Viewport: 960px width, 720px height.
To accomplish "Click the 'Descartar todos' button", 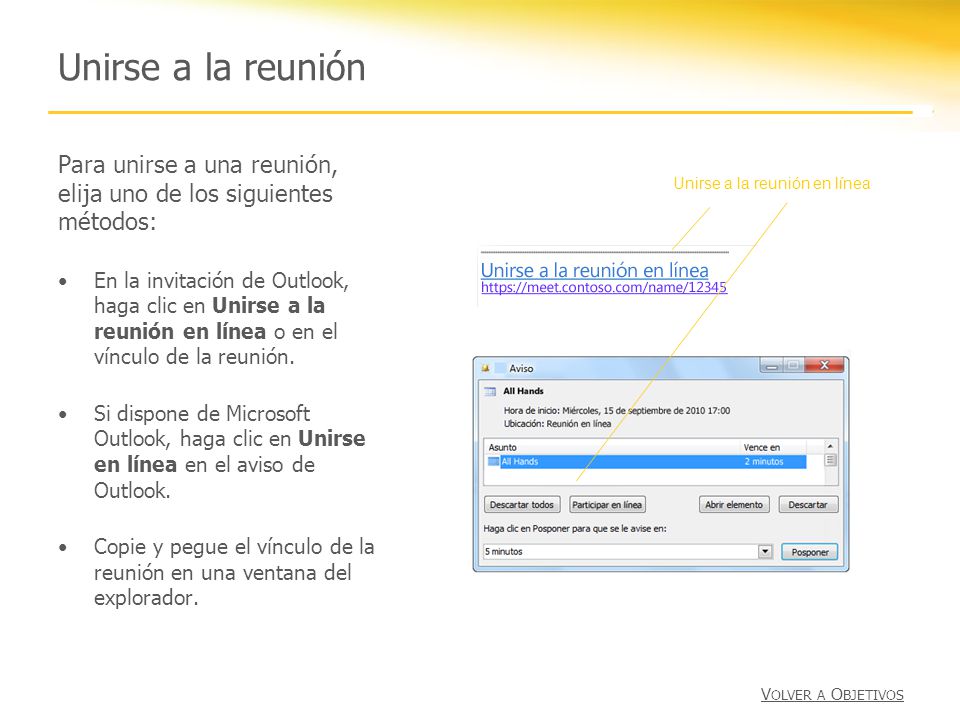I will click(x=522, y=504).
